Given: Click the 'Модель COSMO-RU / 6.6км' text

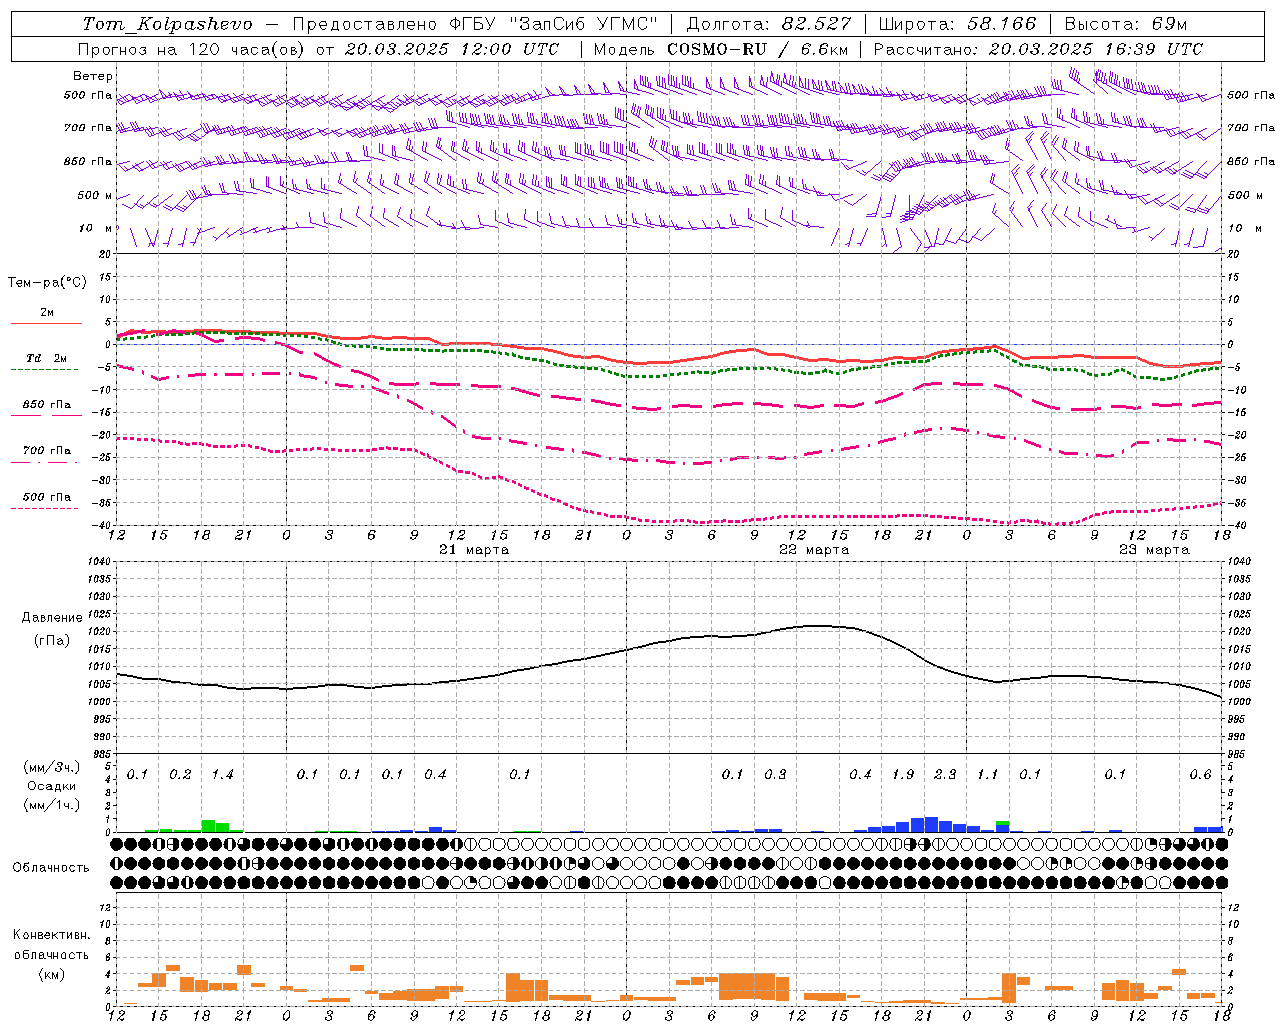Looking at the screenshot, I should [x=721, y=49].
